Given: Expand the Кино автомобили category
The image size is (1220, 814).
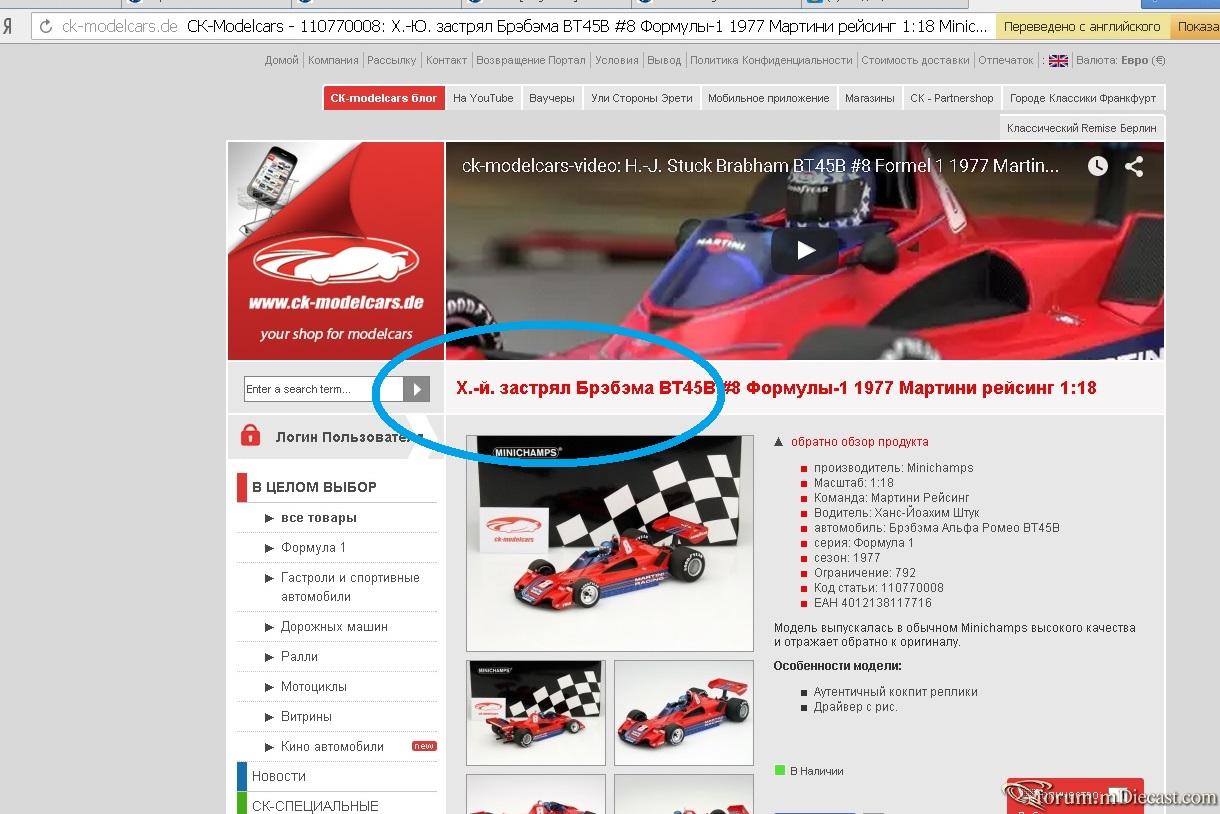Looking at the screenshot, I should pyautogui.click(x=333, y=747).
